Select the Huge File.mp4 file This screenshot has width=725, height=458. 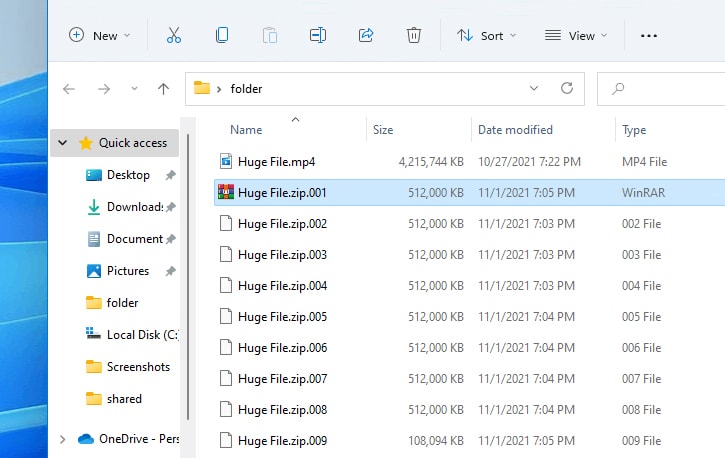[276, 162]
